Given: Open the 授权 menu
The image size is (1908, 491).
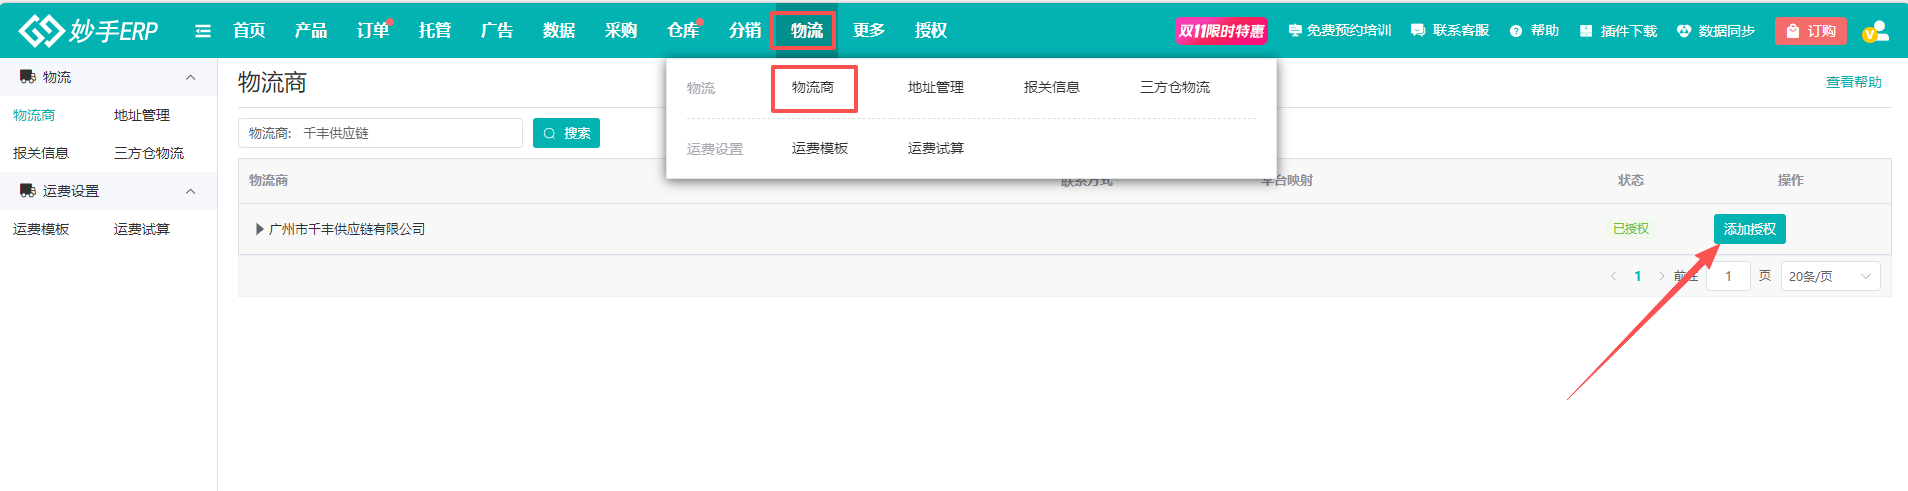Looking at the screenshot, I should click(931, 31).
